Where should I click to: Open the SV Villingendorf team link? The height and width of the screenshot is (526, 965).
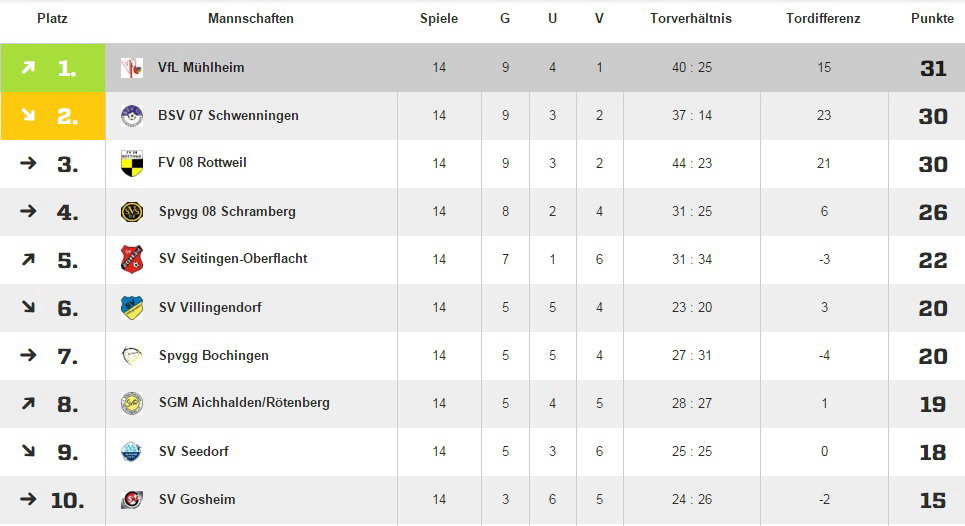tap(210, 307)
